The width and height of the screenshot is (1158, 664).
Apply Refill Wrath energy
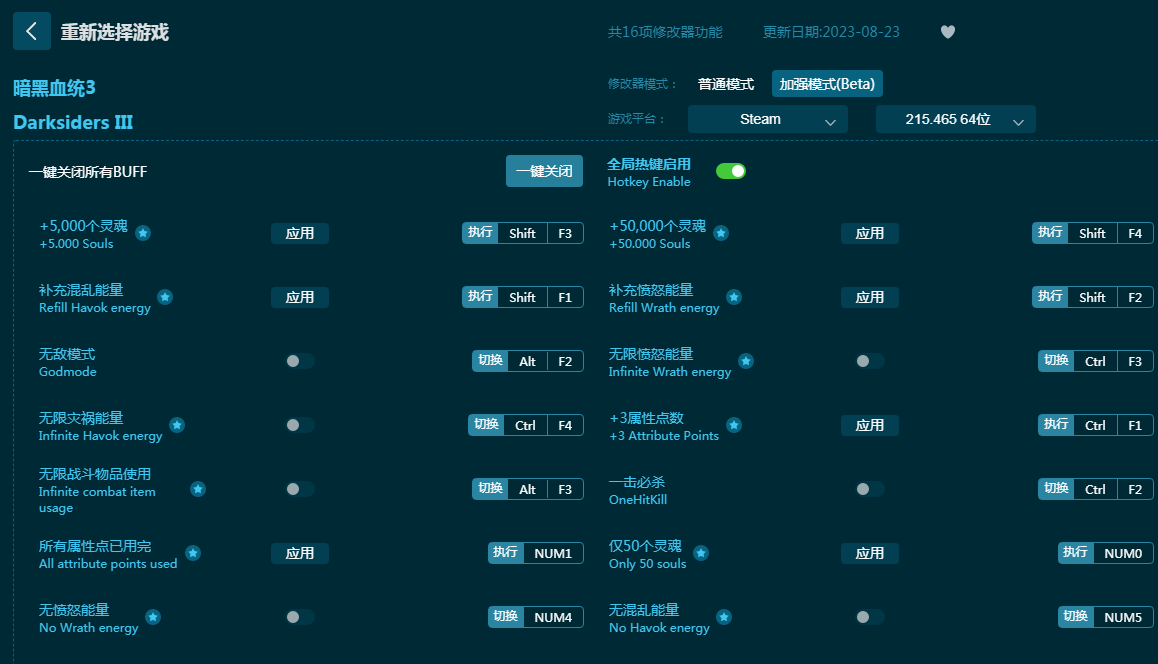coord(869,297)
